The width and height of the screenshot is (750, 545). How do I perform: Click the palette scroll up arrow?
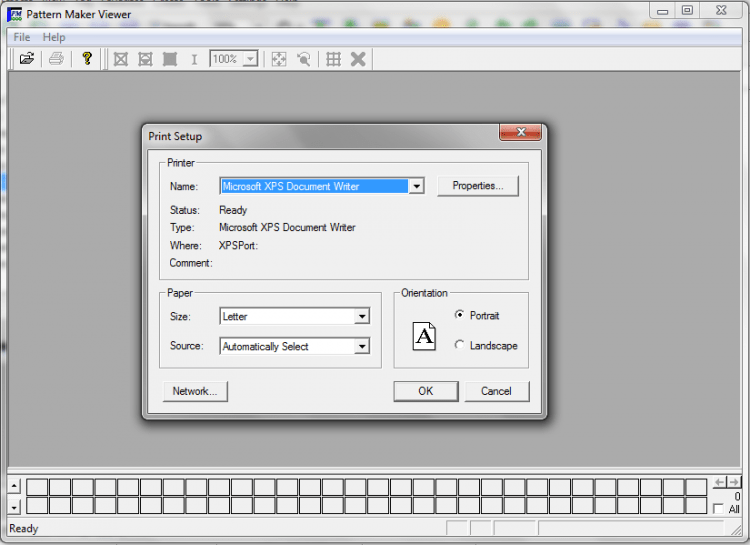click(14, 486)
